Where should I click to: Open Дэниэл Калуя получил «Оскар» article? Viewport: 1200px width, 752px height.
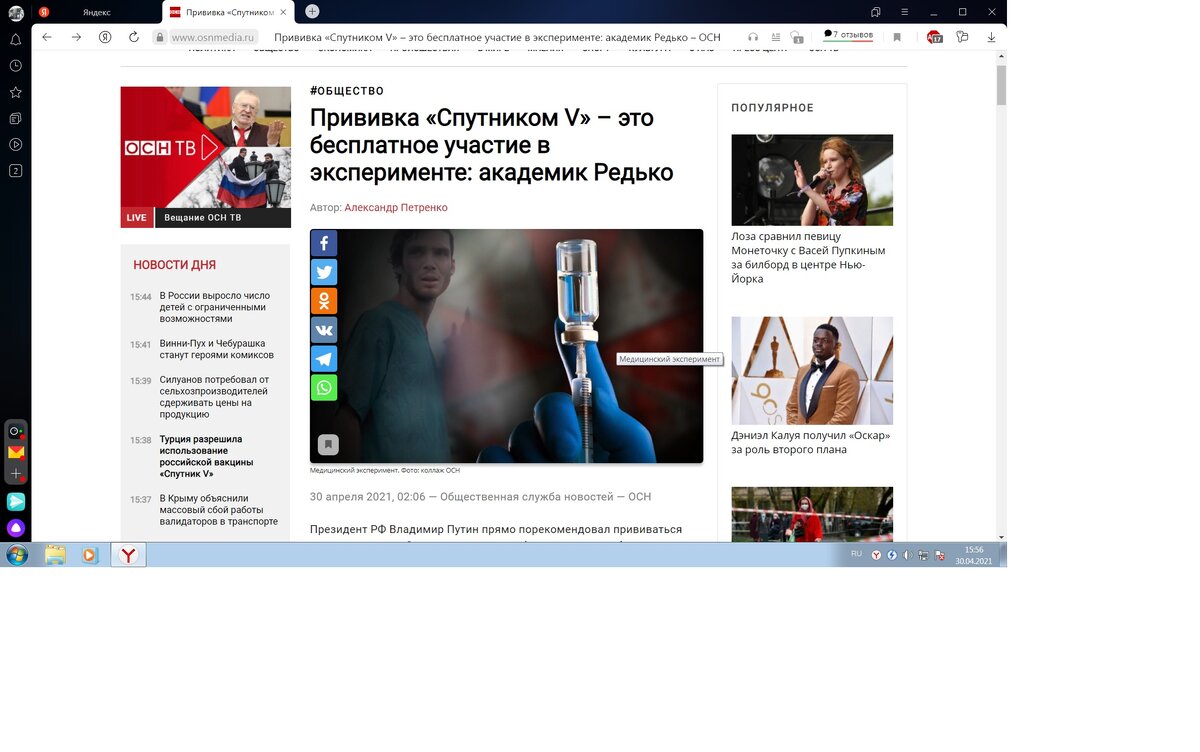pos(810,443)
